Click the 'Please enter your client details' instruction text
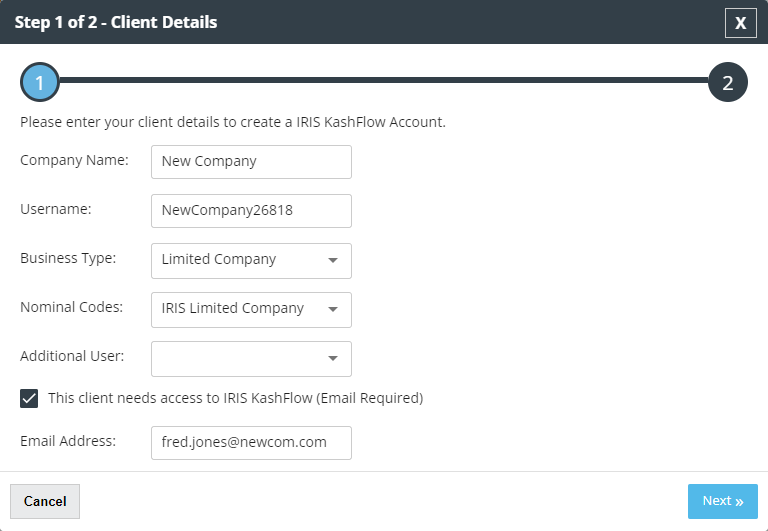This screenshot has height=531, width=768. (x=233, y=122)
